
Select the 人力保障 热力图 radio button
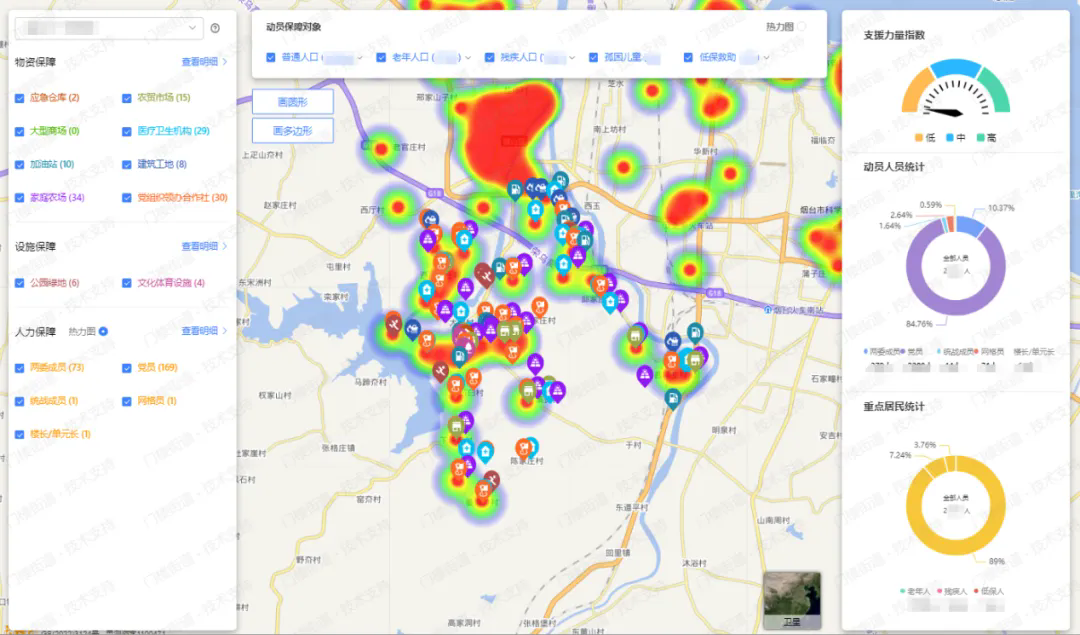coord(103,331)
